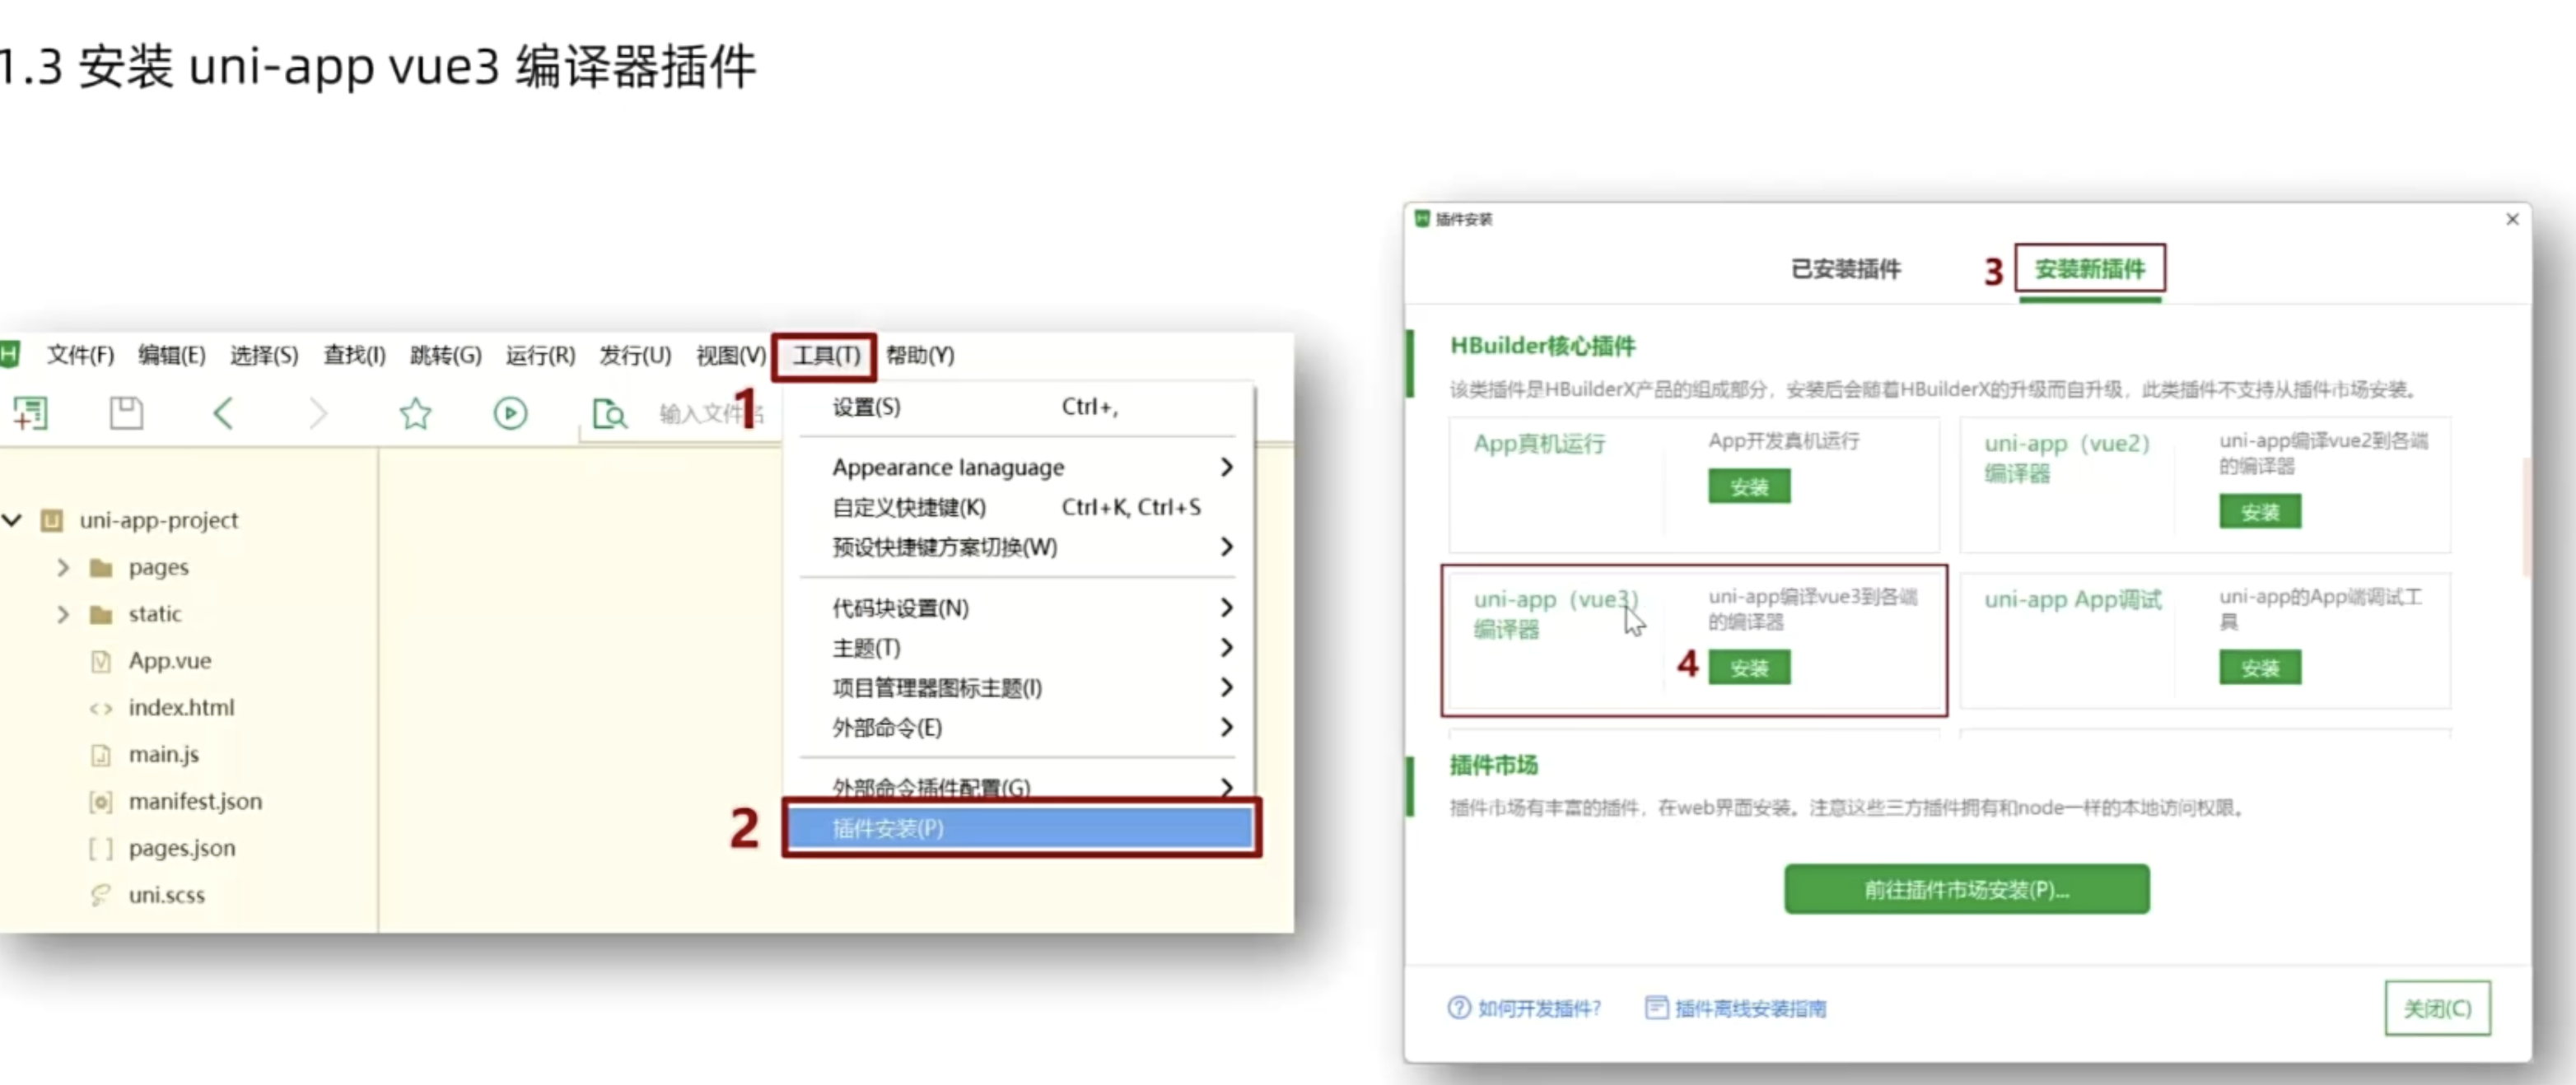Switch to the 安装新插件 tab
2576x1085 pixels.
(x=2090, y=269)
